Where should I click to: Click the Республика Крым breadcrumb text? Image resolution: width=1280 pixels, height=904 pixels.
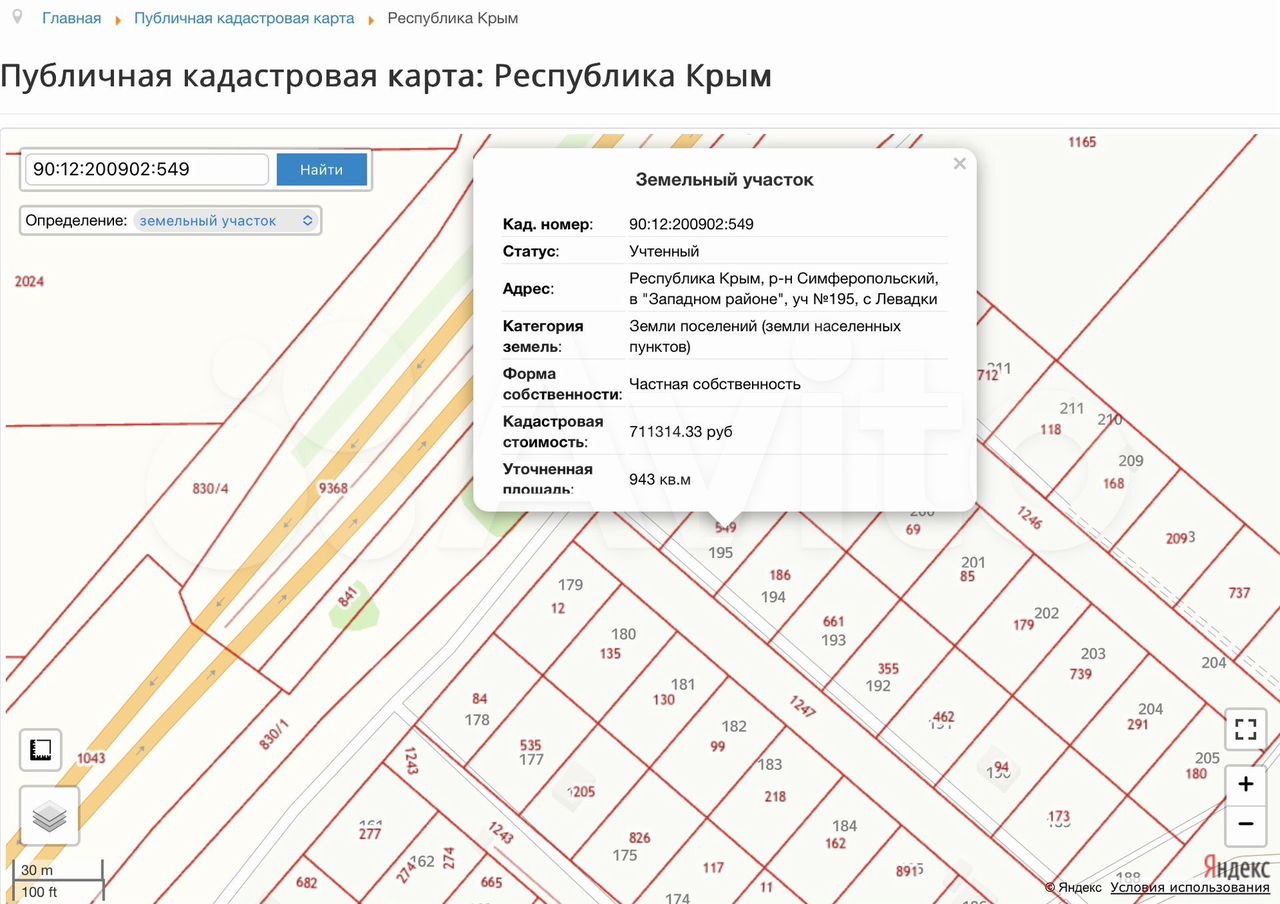[x=452, y=18]
